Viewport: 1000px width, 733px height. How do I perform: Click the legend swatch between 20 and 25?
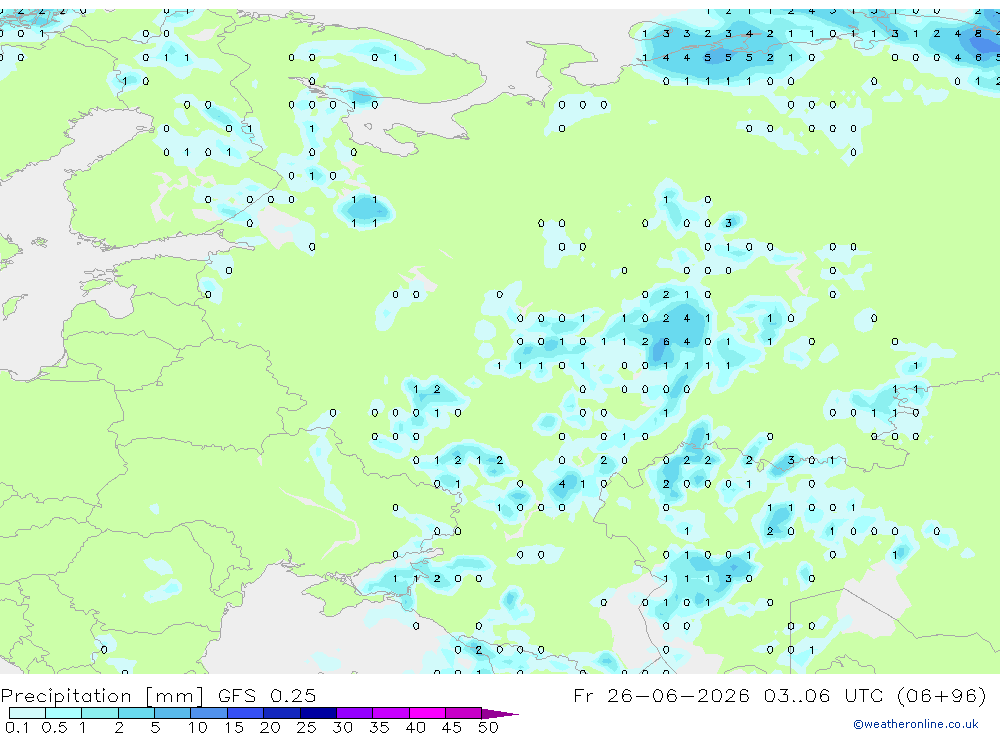282,713
